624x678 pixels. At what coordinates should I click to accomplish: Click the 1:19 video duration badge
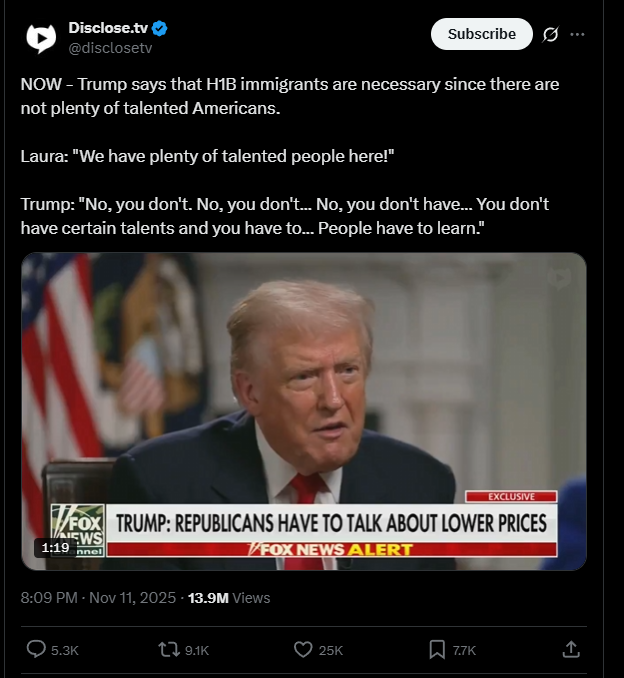pos(55,548)
